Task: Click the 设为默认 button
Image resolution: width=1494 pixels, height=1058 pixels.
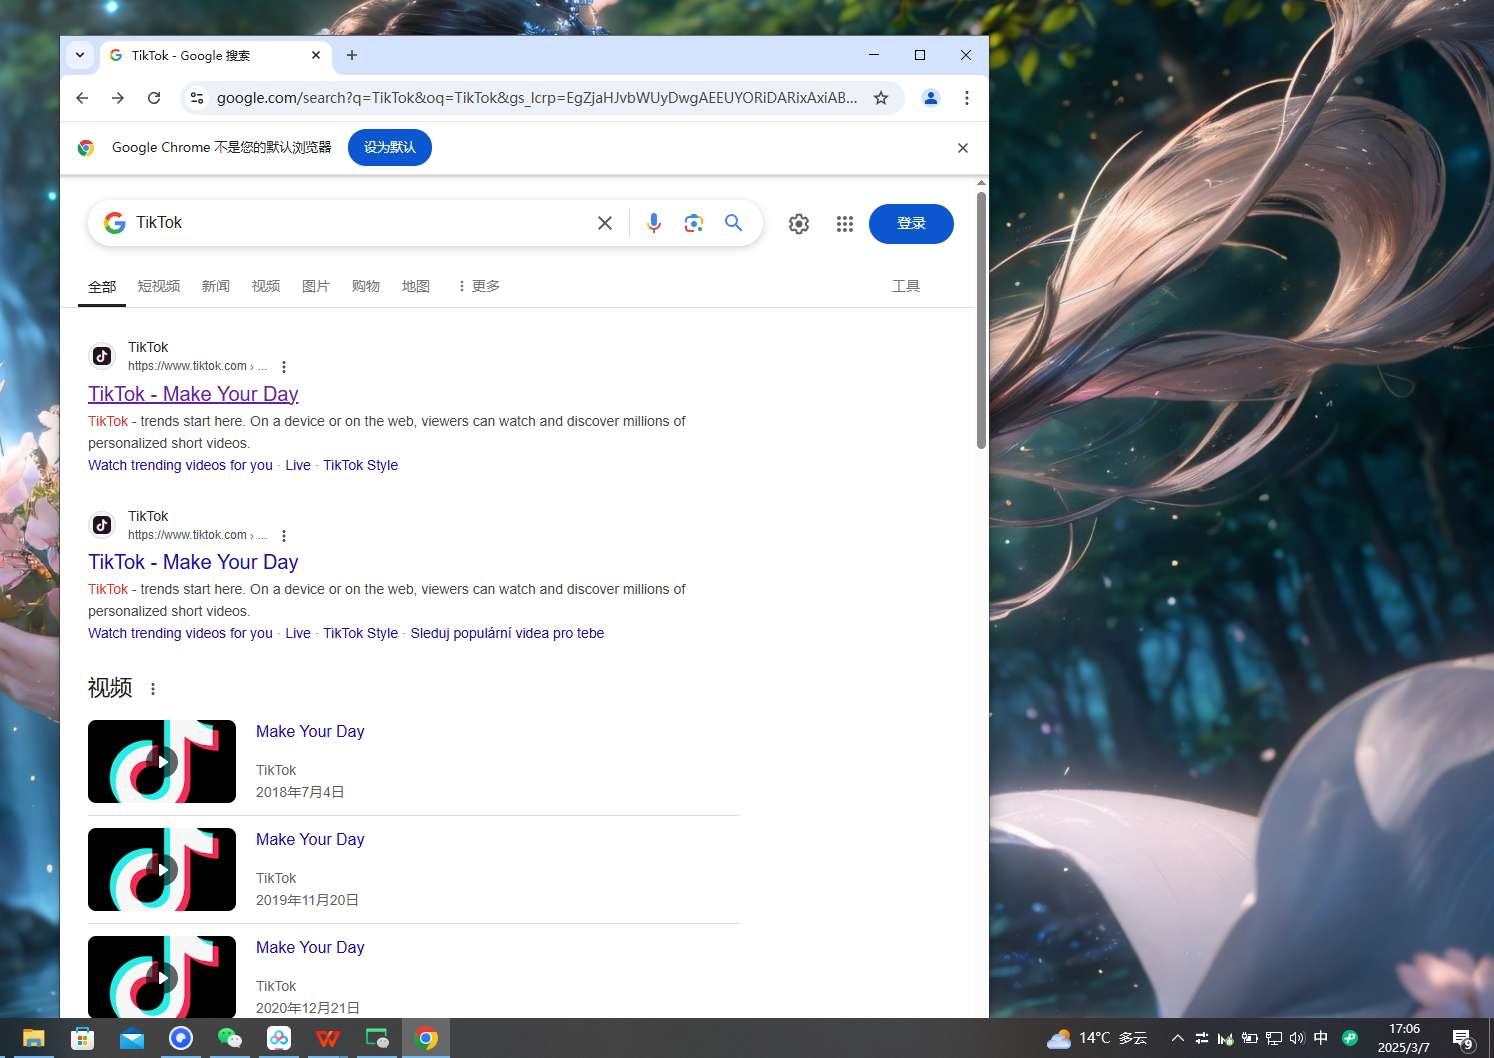Action: click(390, 147)
